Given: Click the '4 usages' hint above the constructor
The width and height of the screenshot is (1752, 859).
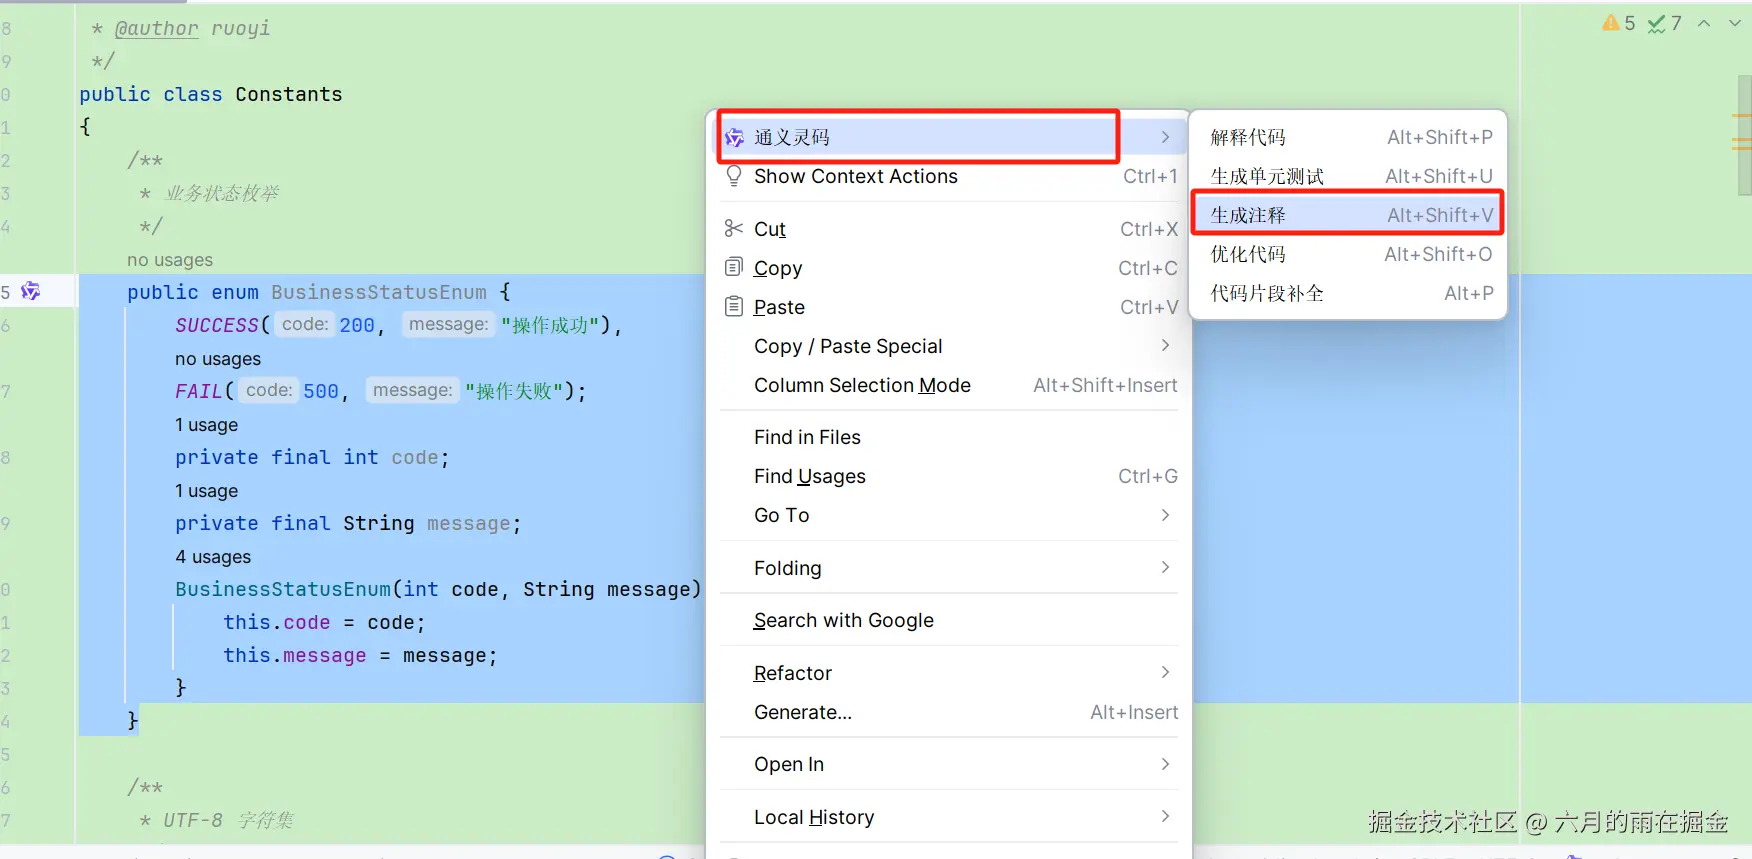Looking at the screenshot, I should tap(213, 557).
